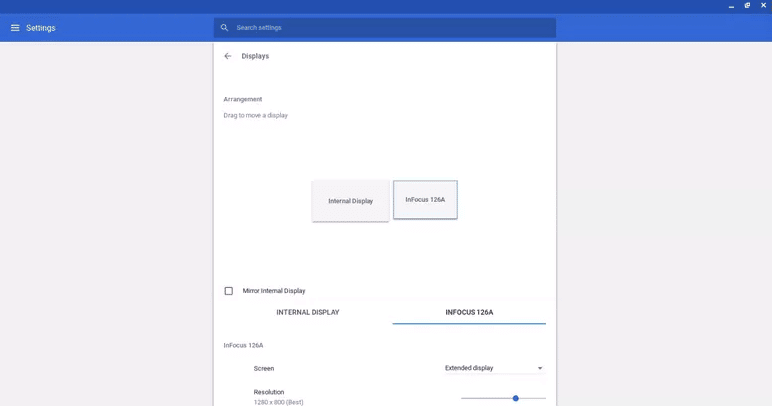The height and width of the screenshot is (406, 772).
Task: Go back using the Displays arrow
Action: (227, 56)
